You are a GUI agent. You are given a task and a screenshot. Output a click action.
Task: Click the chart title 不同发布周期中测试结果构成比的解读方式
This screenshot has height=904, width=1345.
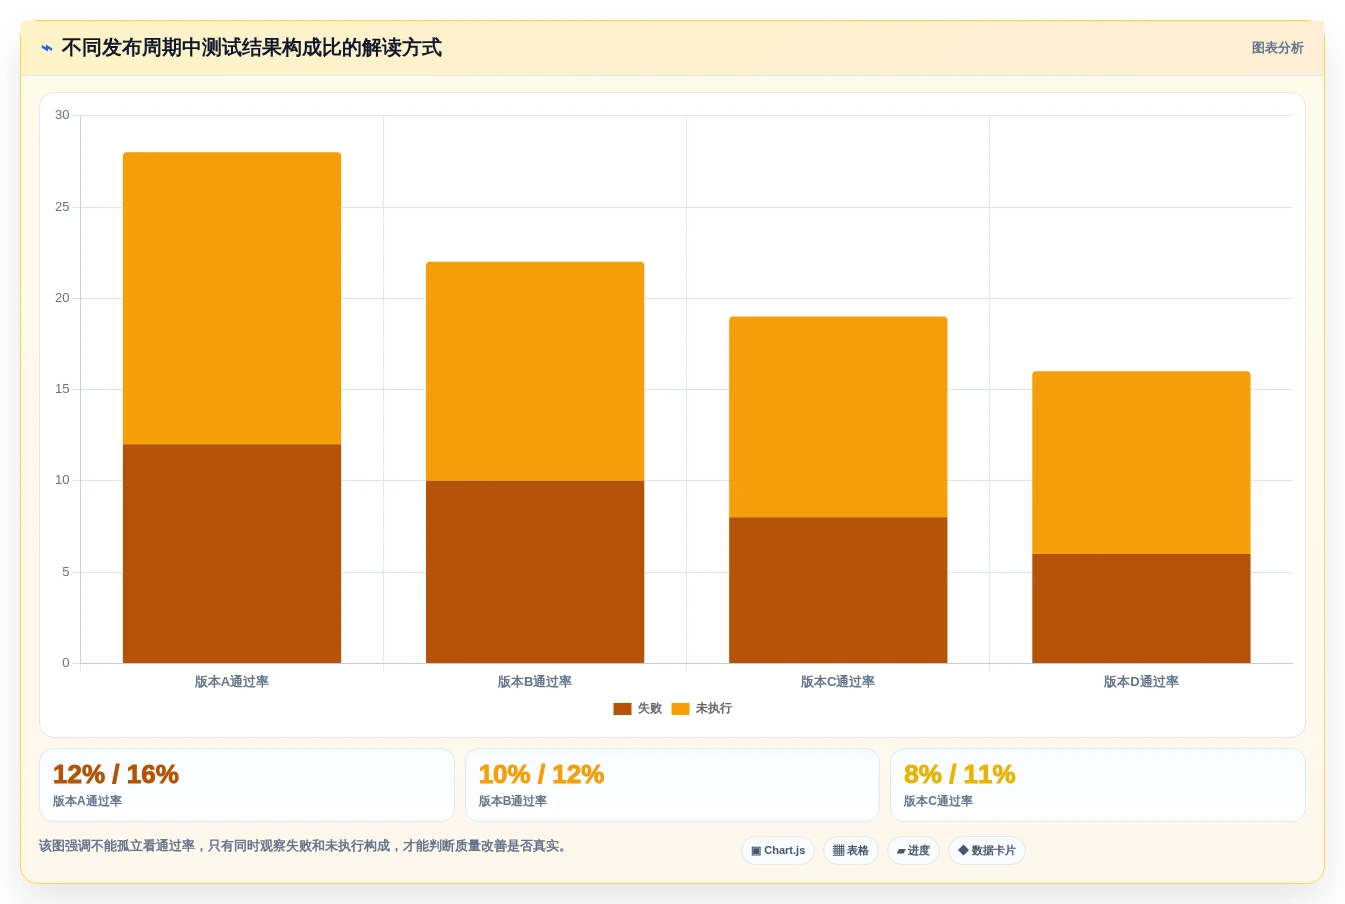click(251, 48)
